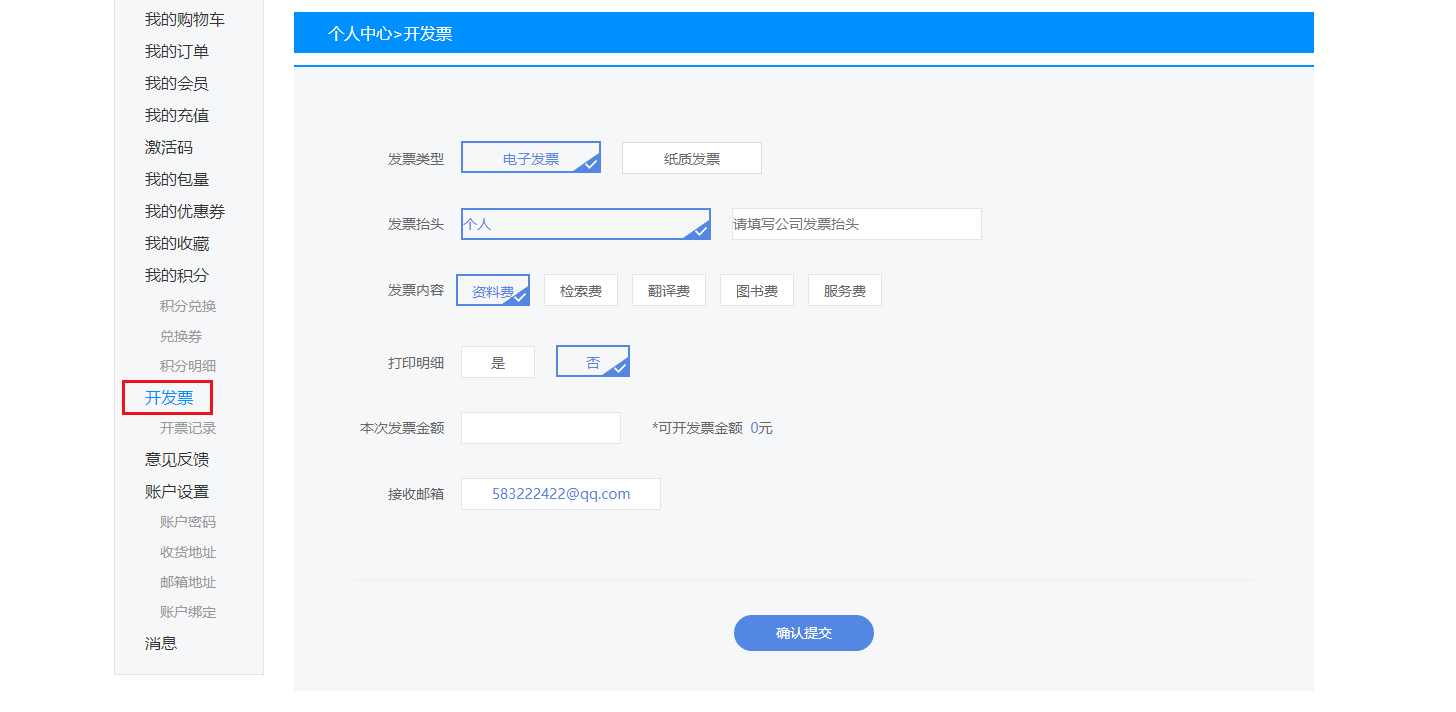Click 个人中心>开发票 breadcrumb header
The width and height of the screenshot is (1456, 712).
tap(390, 34)
